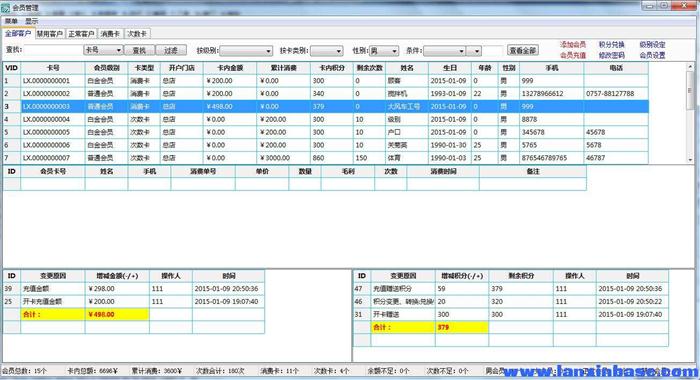Switch to the 禁用客户 tab

(50, 33)
